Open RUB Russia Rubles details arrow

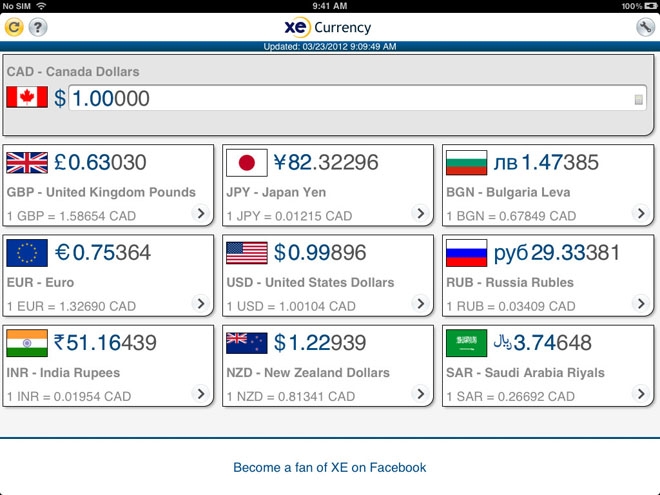point(640,303)
